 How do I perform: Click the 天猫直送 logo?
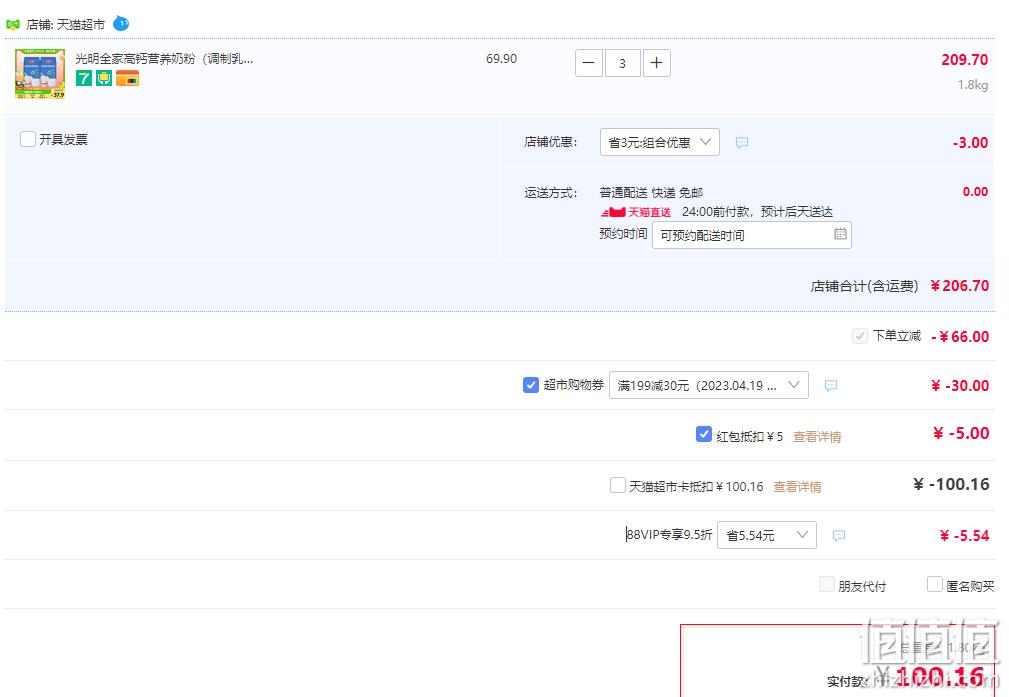tap(636, 212)
